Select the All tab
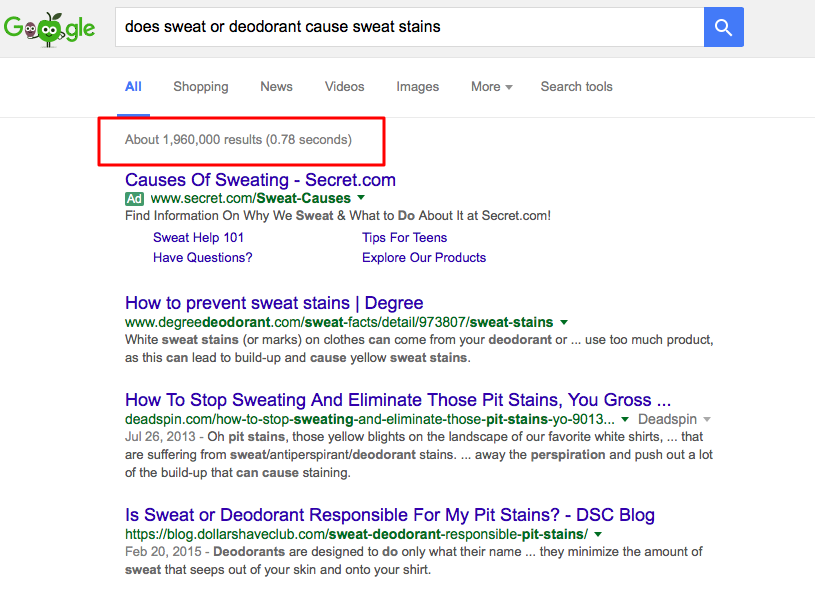The height and width of the screenshot is (590, 815). (x=134, y=87)
